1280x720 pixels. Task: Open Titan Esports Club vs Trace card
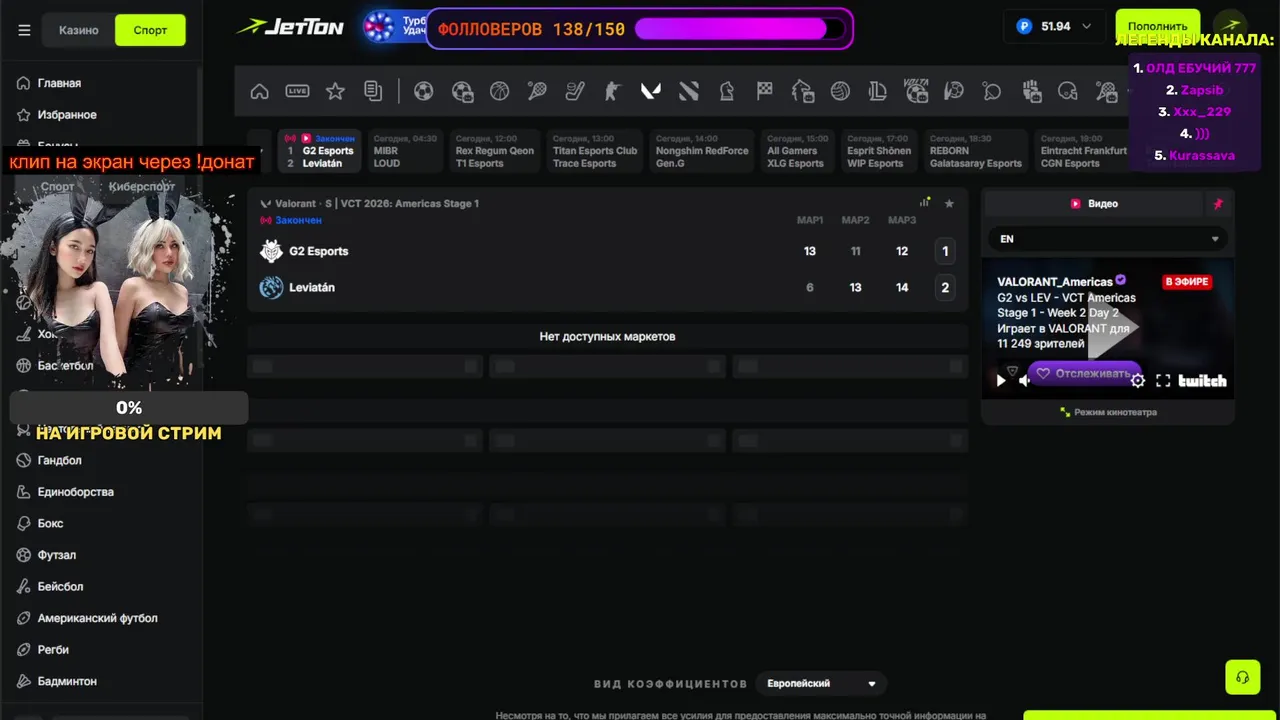point(595,151)
